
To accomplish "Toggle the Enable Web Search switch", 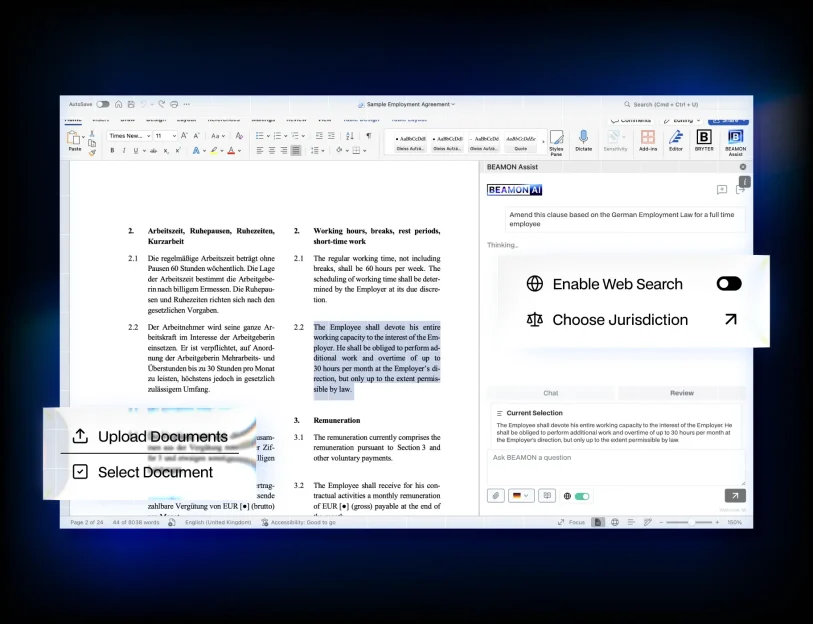I will coord(729,284).
